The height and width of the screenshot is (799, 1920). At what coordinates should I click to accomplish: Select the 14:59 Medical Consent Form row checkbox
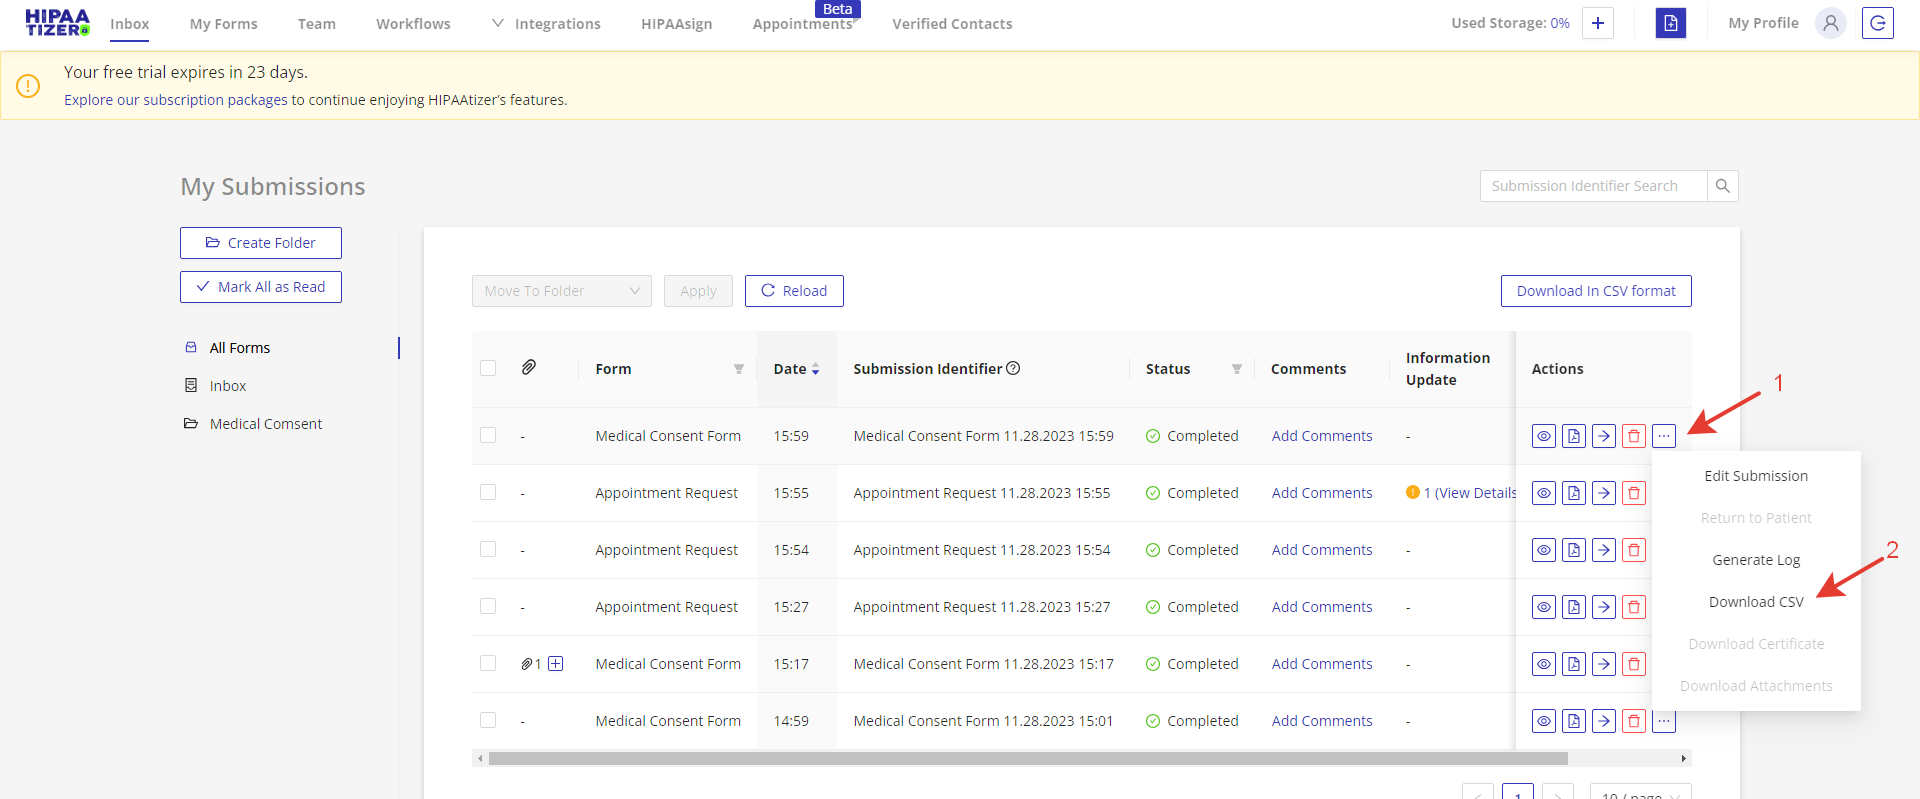[488, 720]
